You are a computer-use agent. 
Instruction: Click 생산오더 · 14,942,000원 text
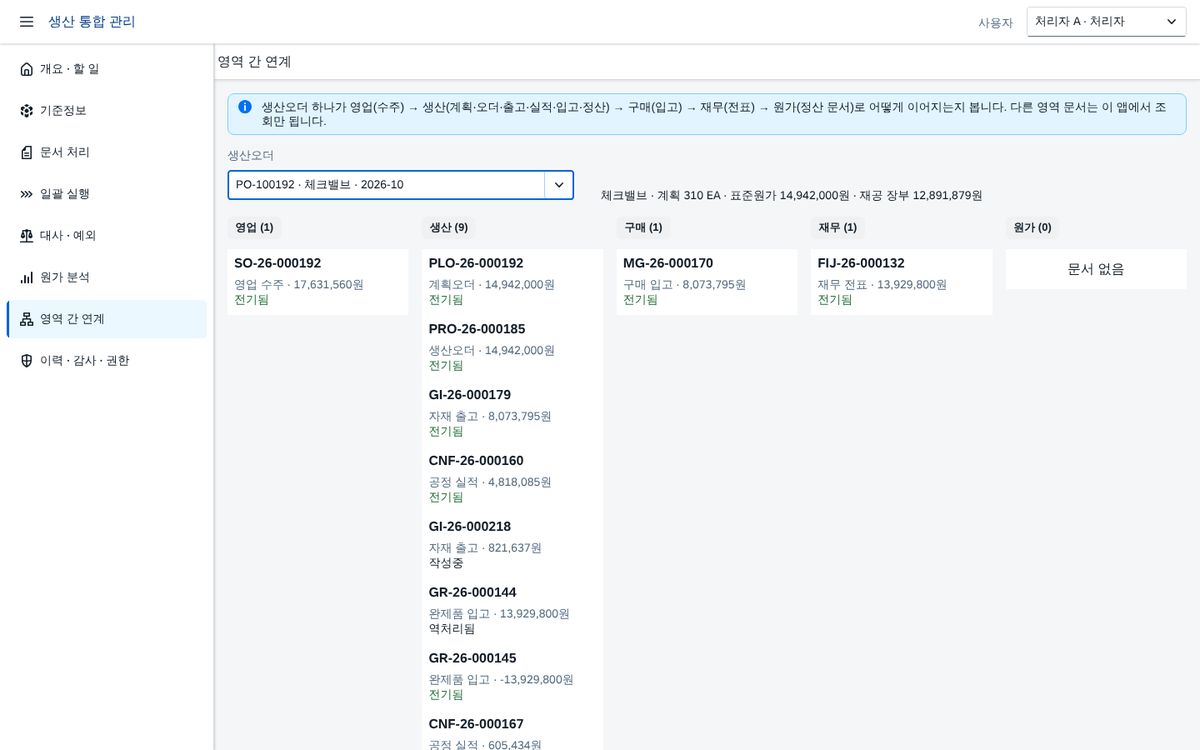492,351
